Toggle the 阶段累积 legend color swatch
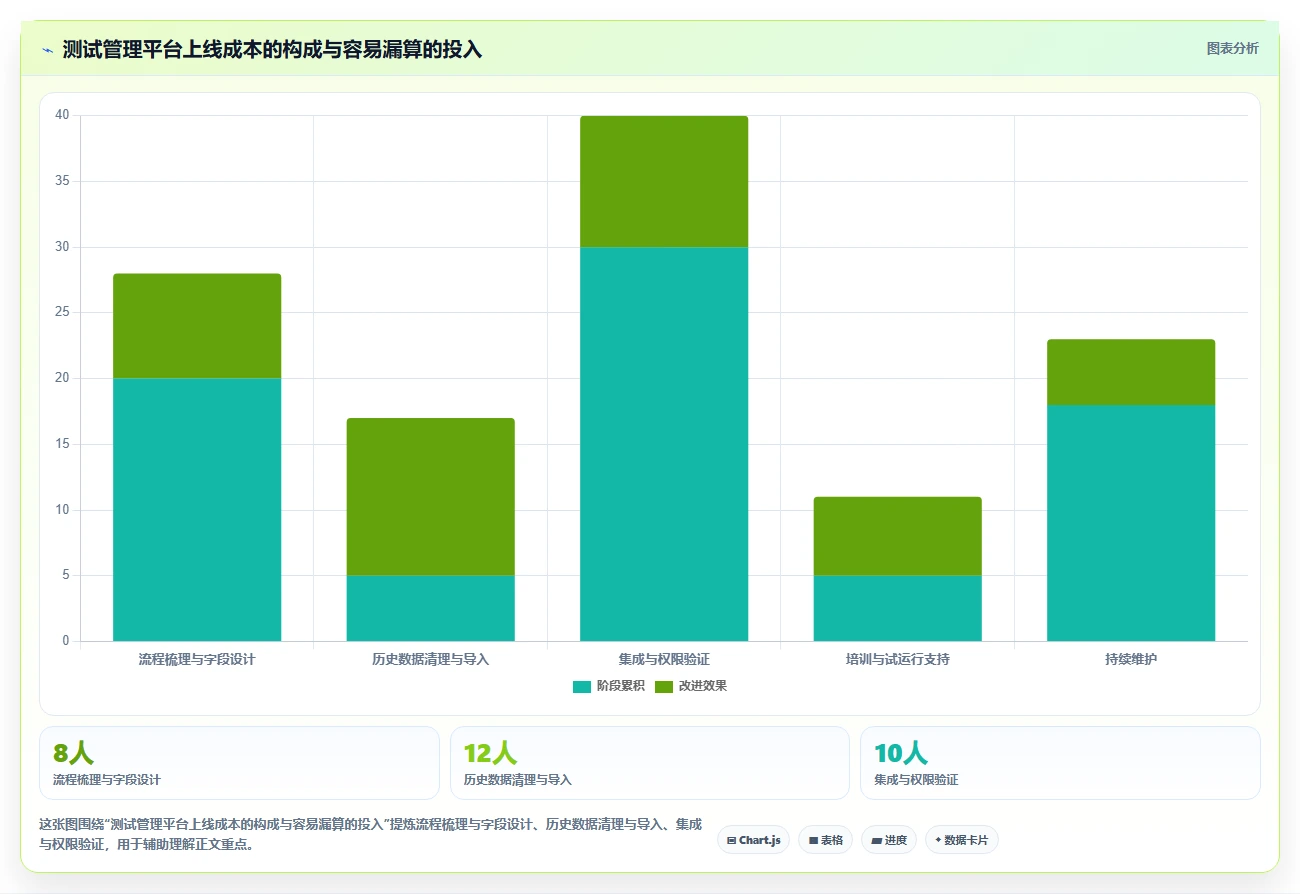1300x894 pixels. [582, 686]
